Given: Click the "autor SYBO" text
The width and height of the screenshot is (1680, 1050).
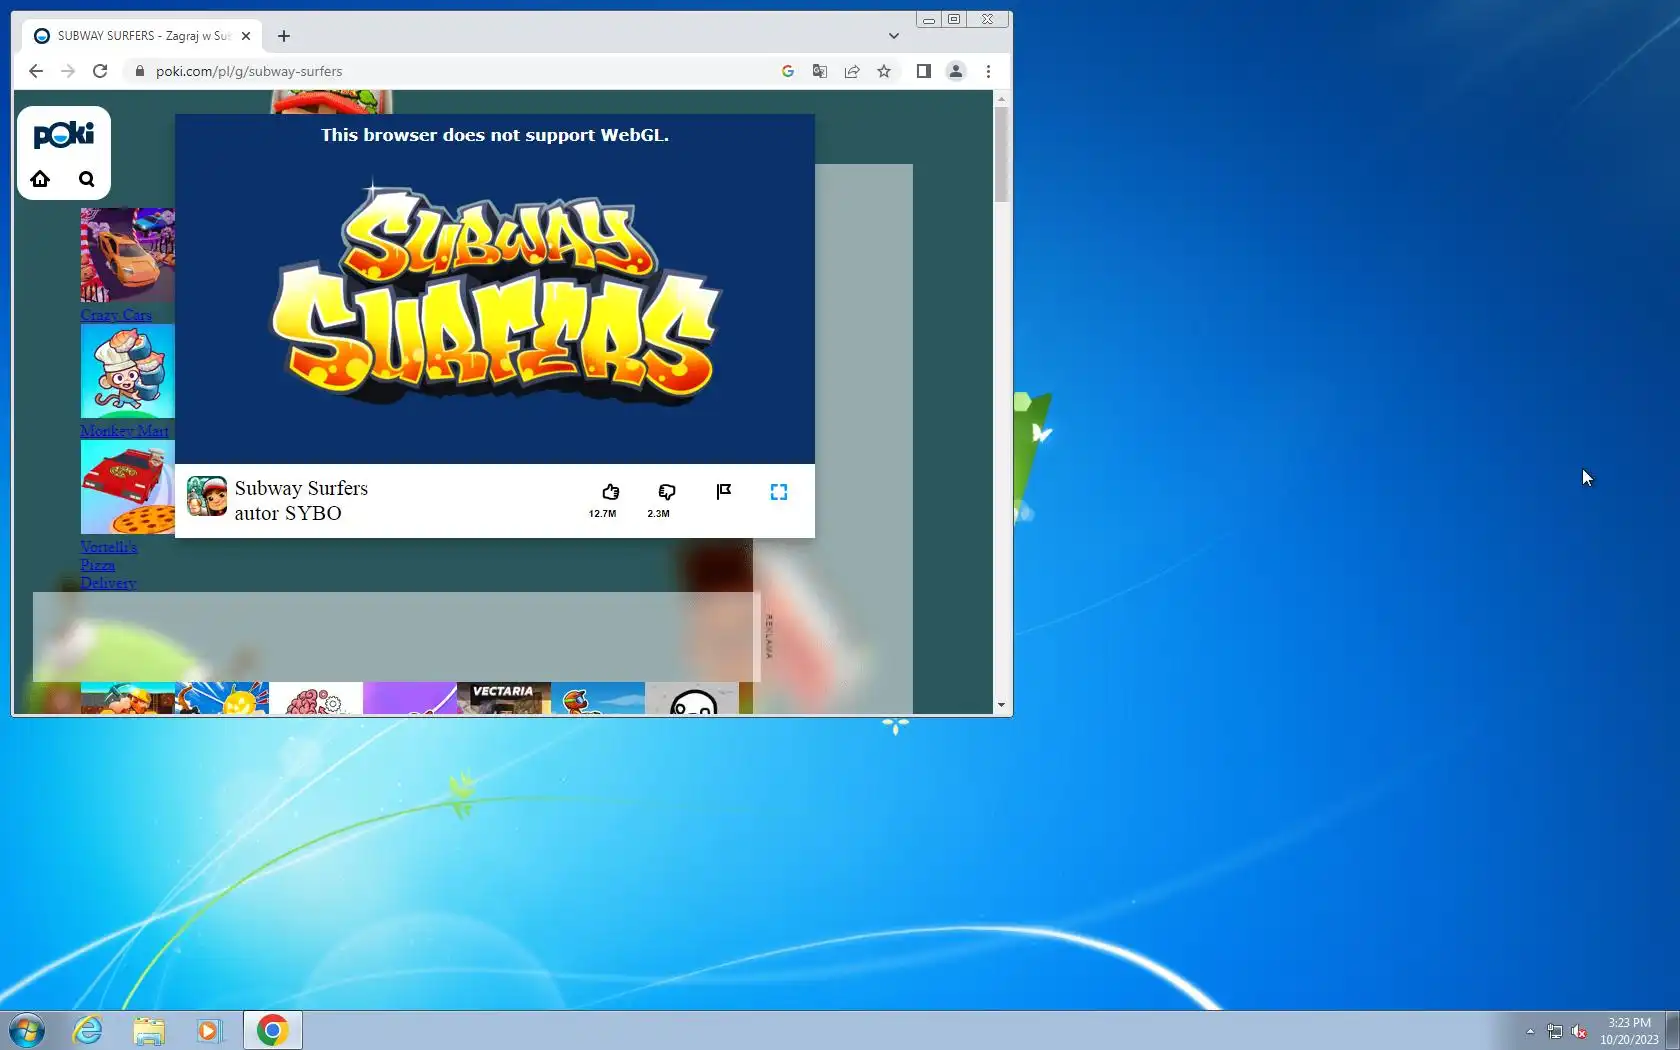Looking at the screenshot, I should tap(288, 513).
